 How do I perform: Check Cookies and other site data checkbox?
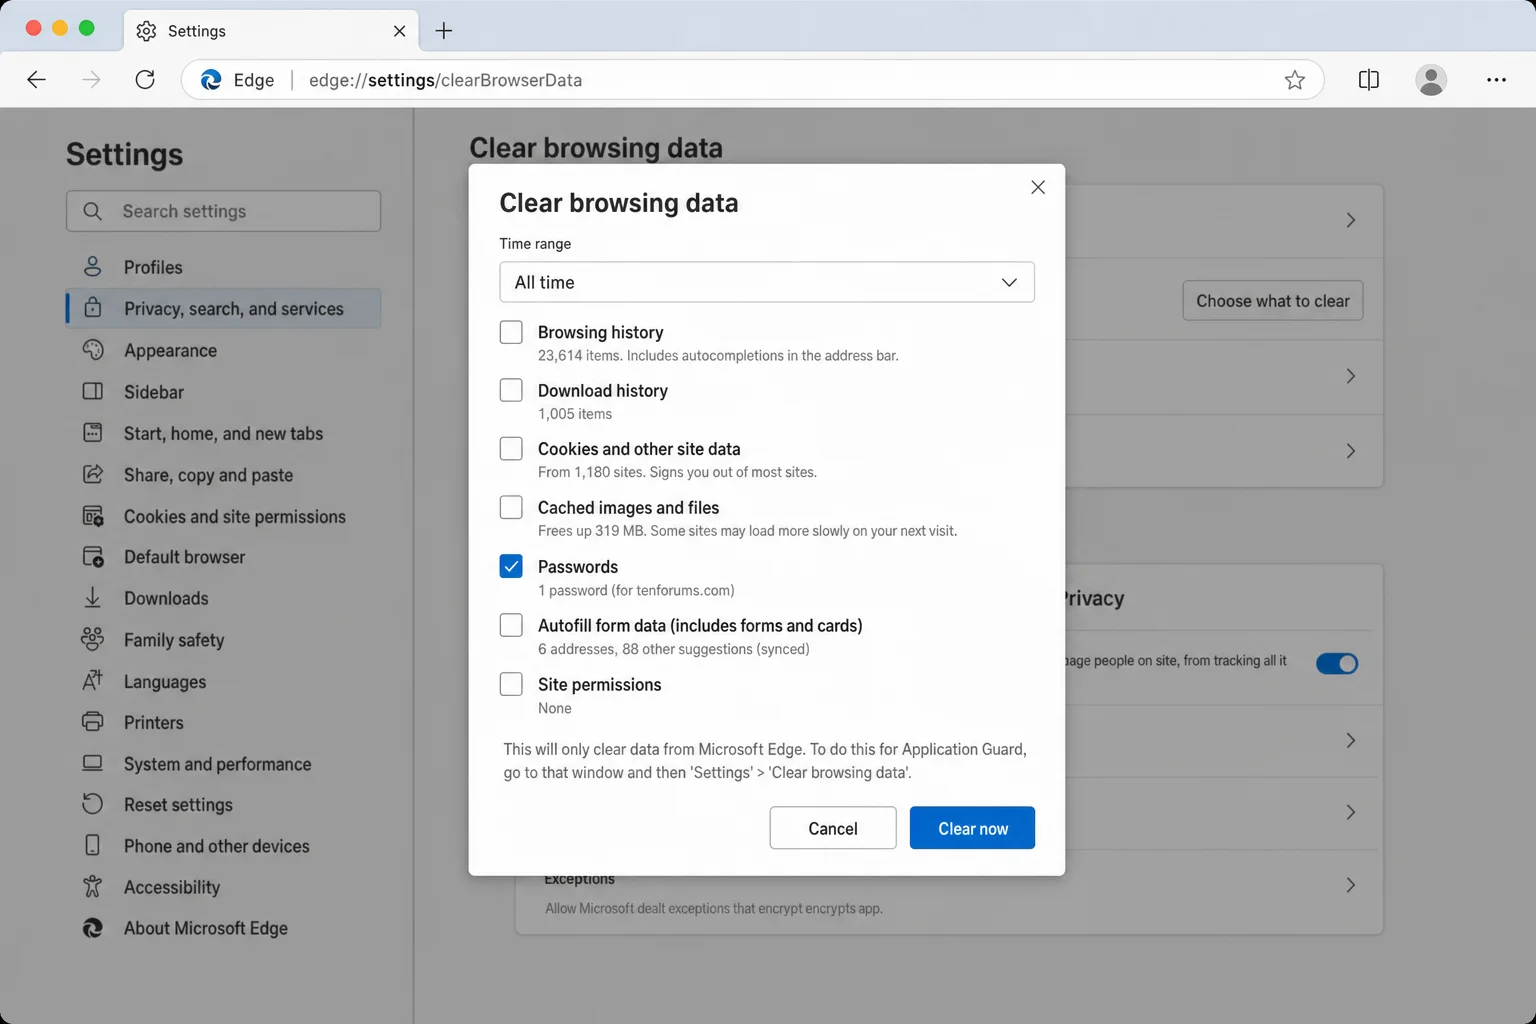511,449
